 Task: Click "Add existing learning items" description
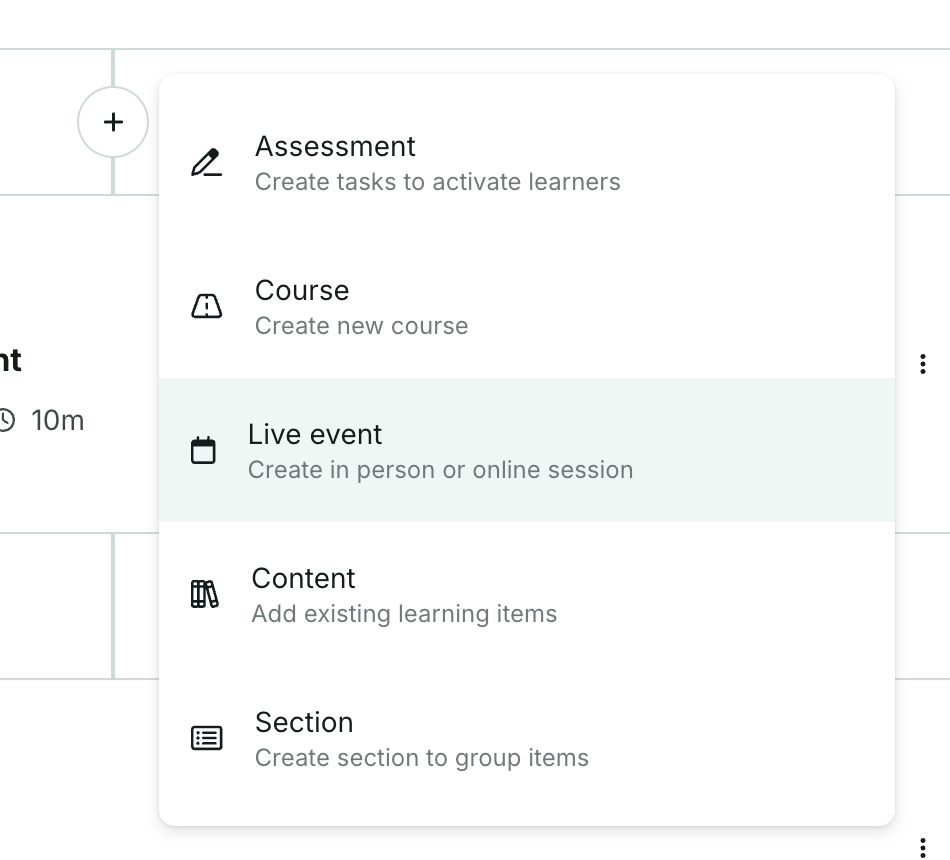[x=404, y=614]
